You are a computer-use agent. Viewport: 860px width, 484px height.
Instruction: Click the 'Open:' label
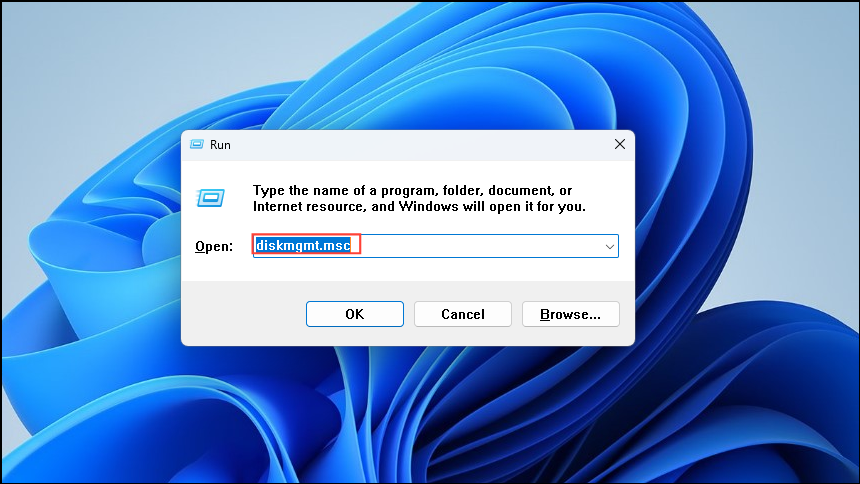click(214, 246)
